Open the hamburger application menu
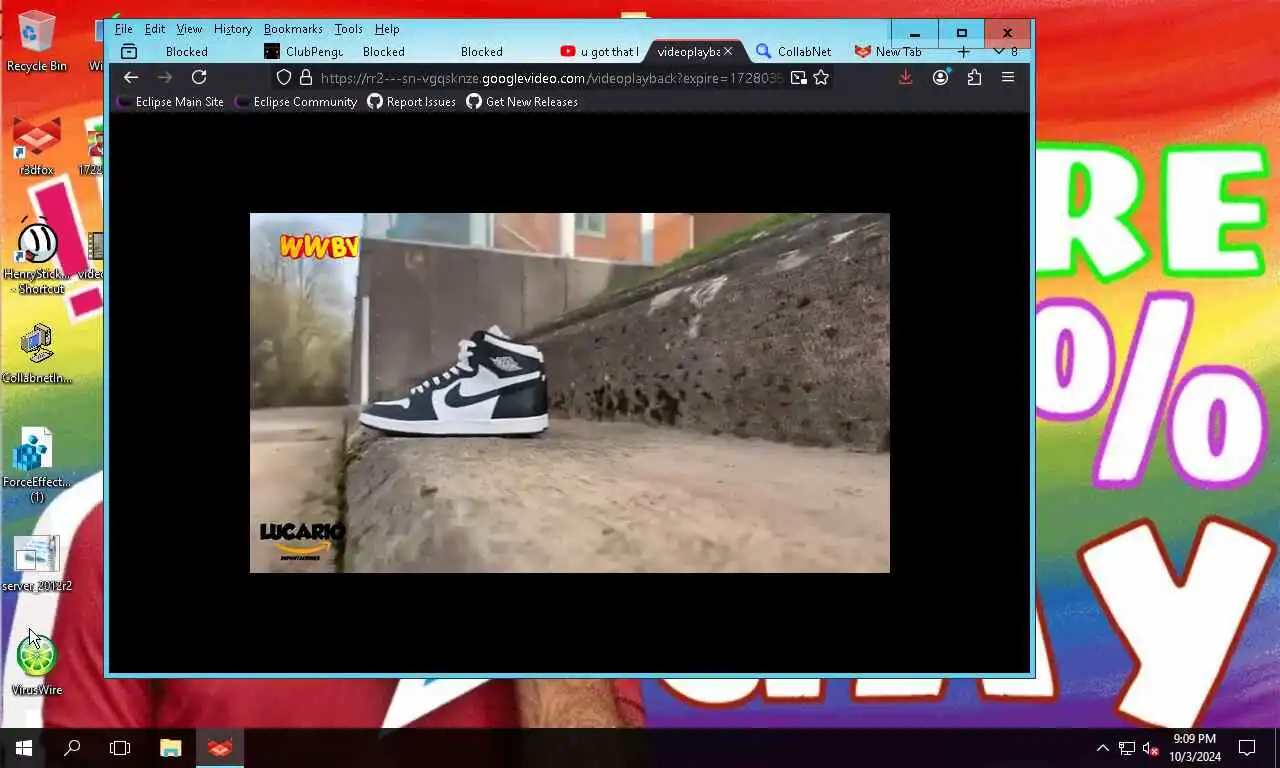This screenshot has width=1280, height=768. coord(1008,77)
